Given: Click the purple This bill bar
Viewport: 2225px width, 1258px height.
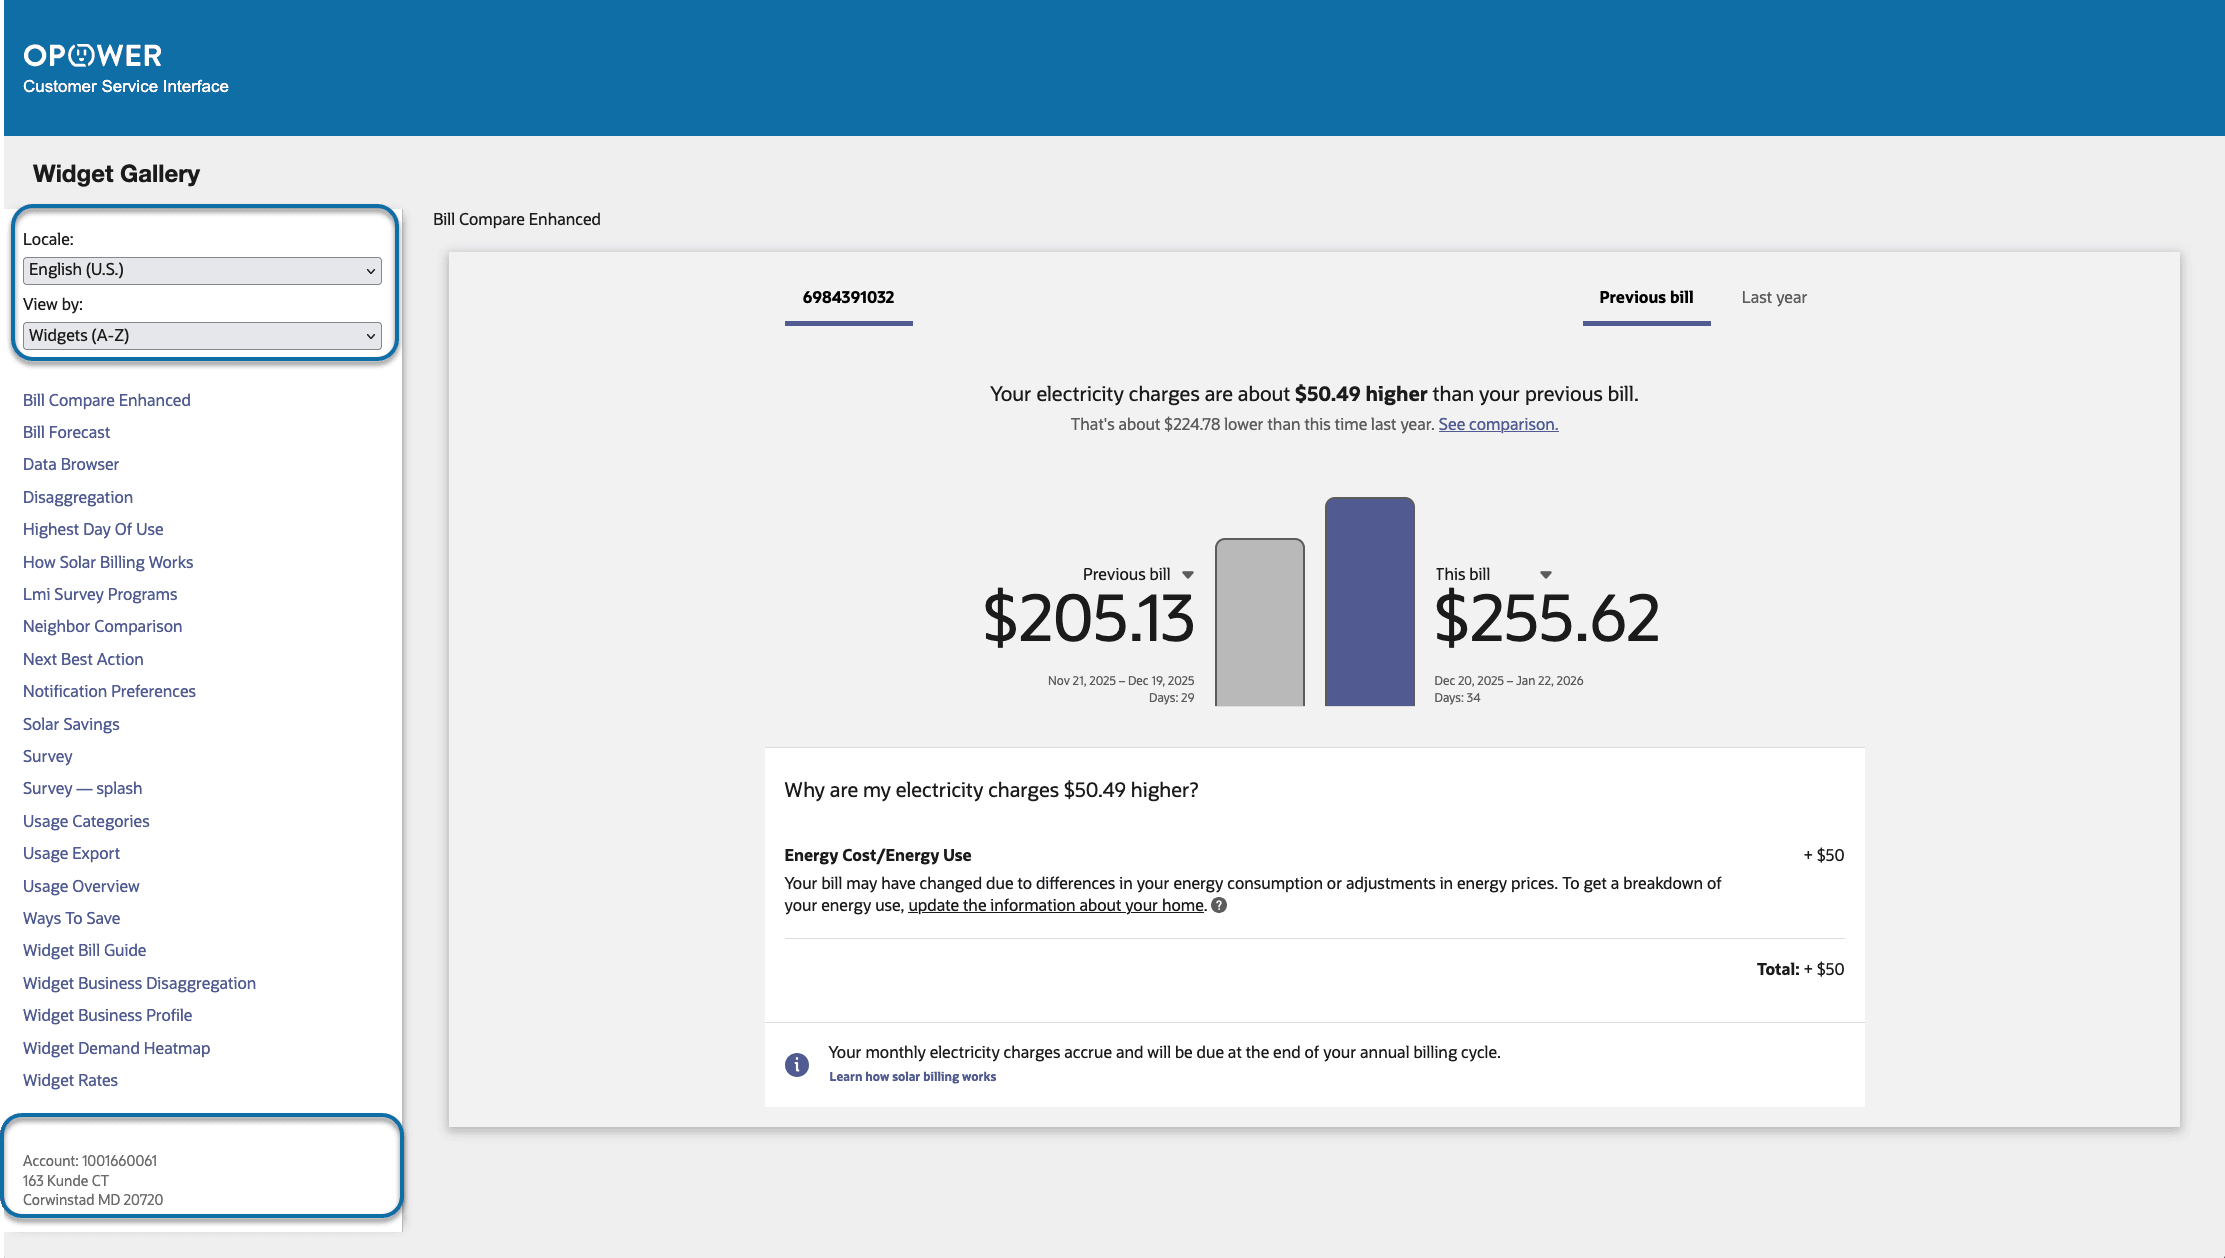Looking at the screenshot, I should pyautogui.click(x=1369, y=602).
